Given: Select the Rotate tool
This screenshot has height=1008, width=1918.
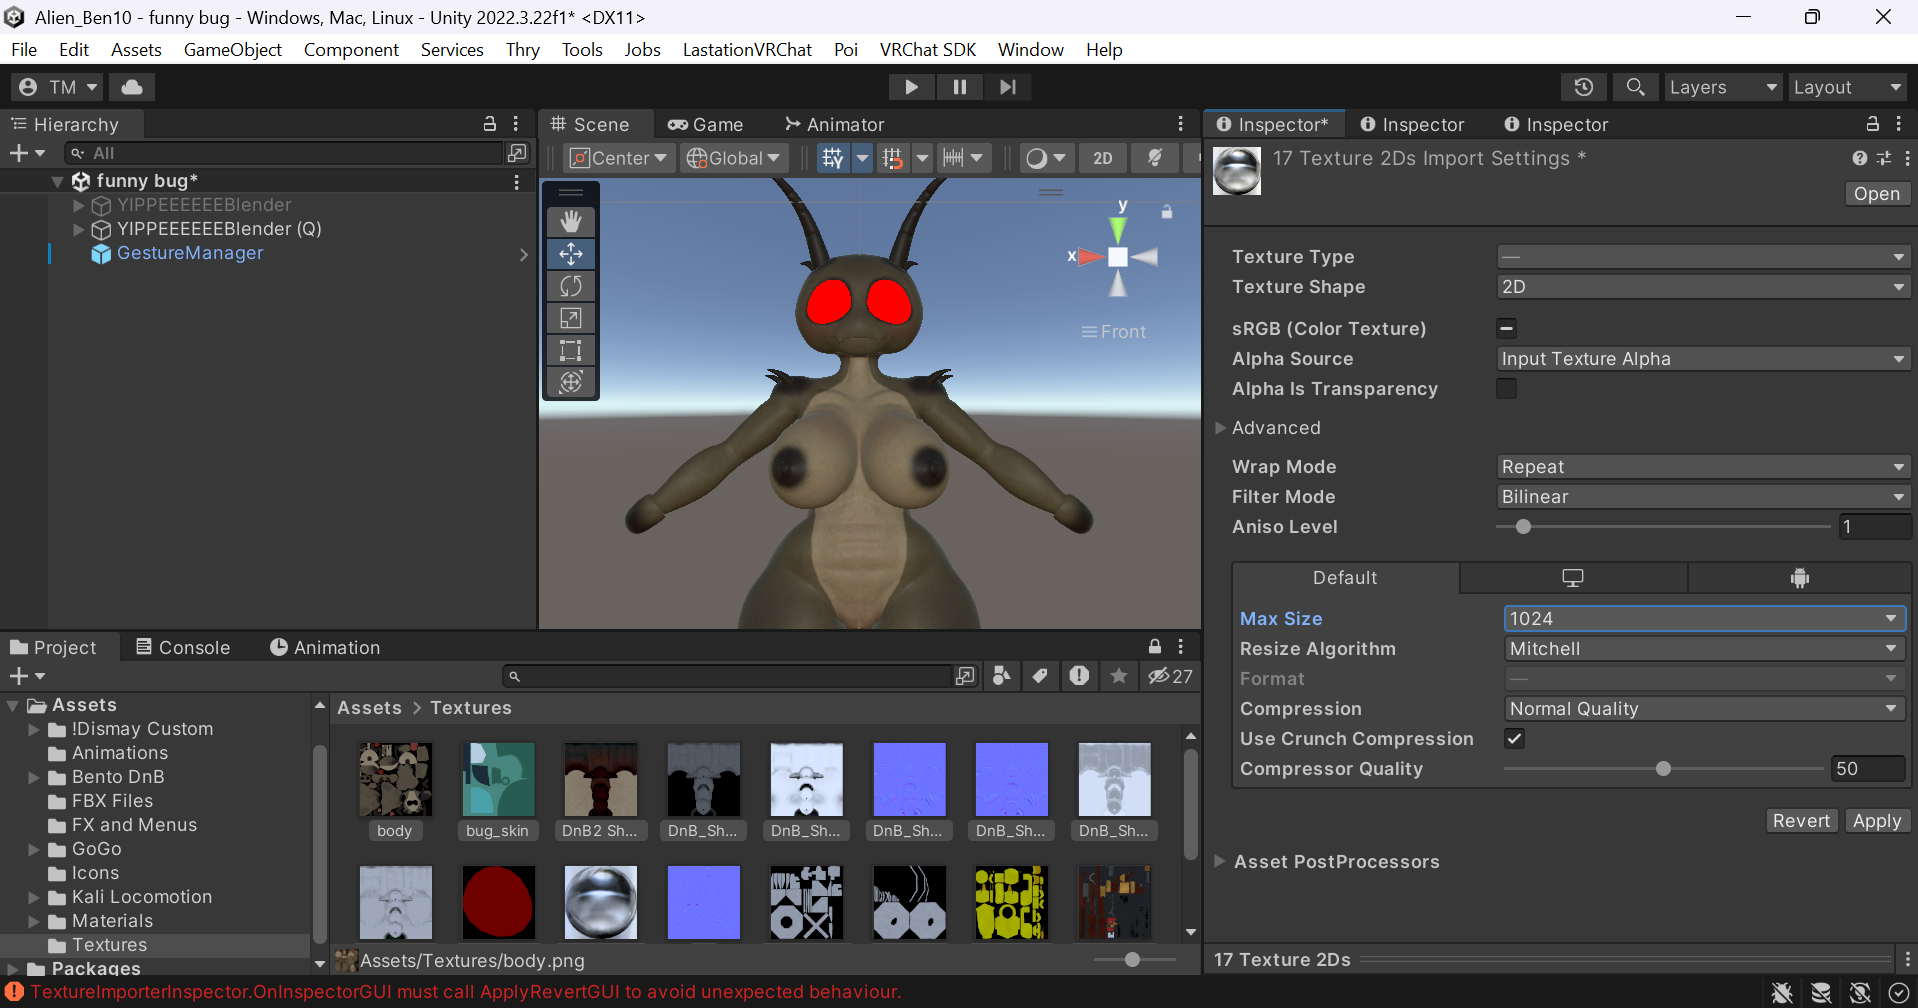Looking at the screenshot, I should click(571, 286).
